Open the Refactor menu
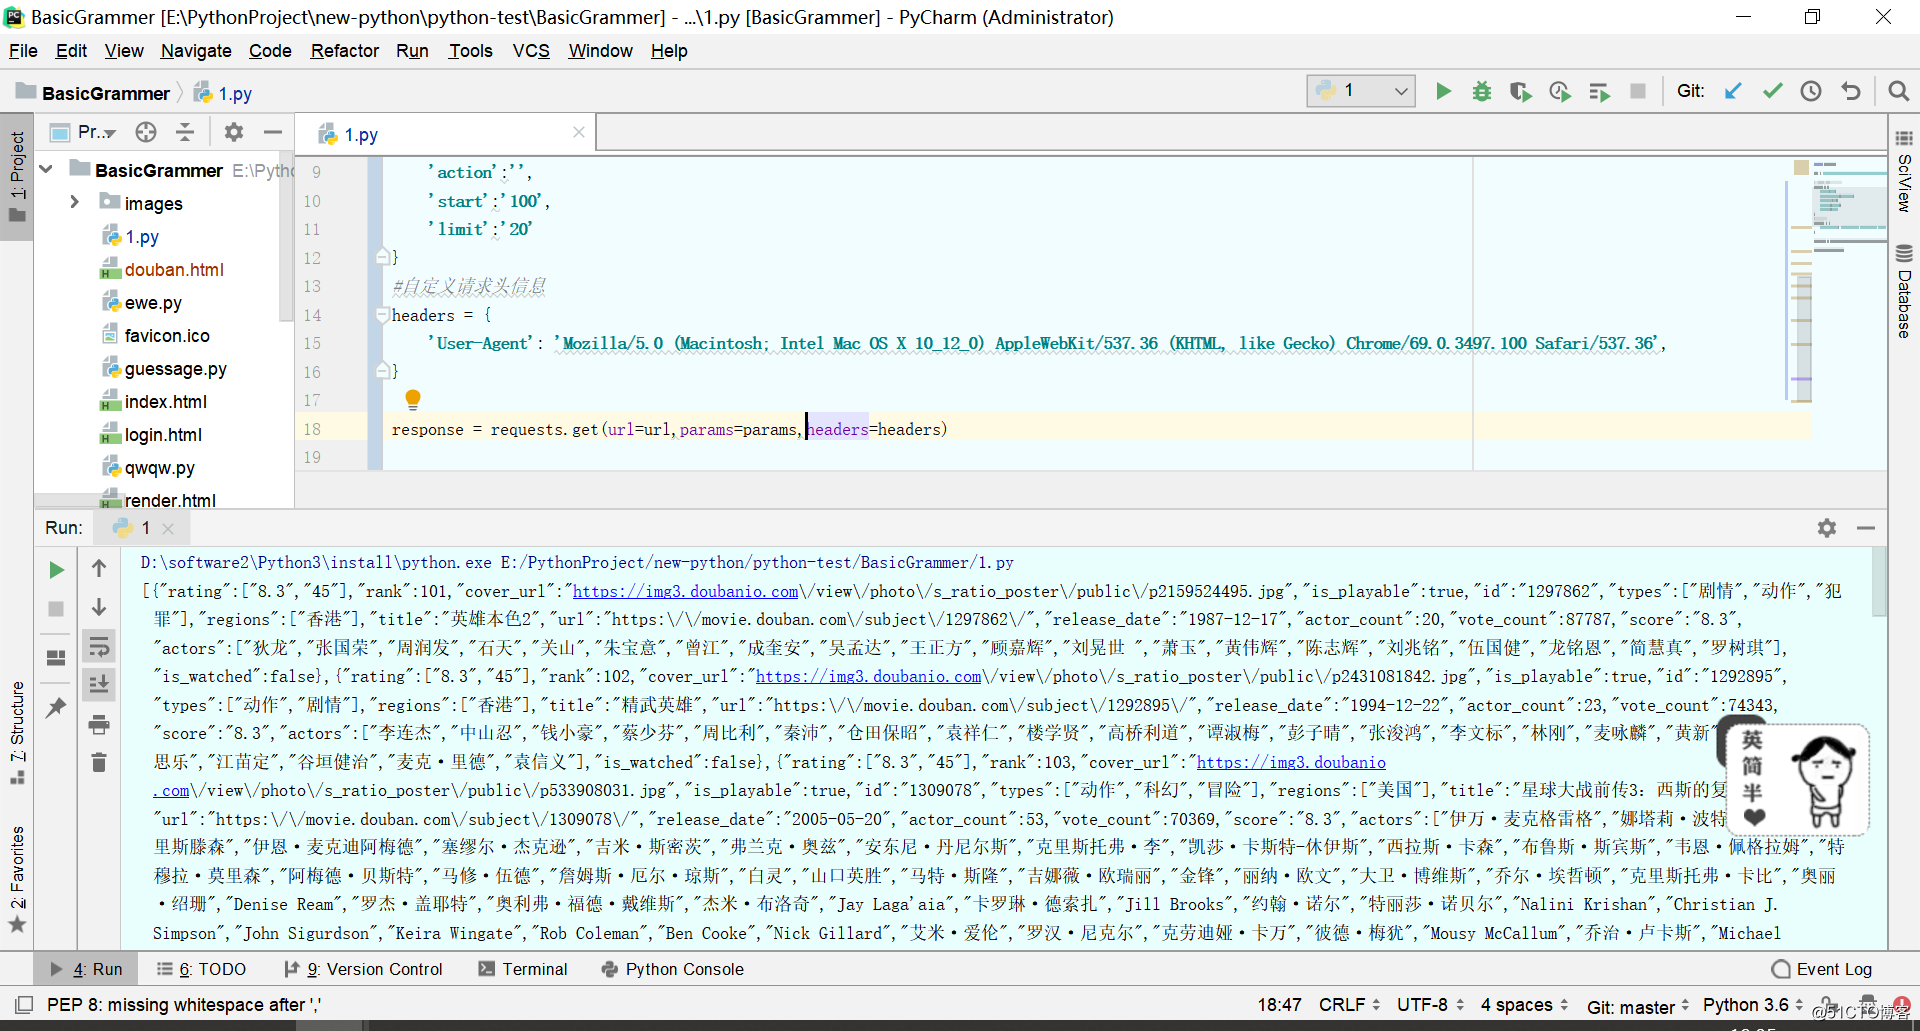Image resolution: width=1920 pixels, height=1031 pixels. [344, 51]
